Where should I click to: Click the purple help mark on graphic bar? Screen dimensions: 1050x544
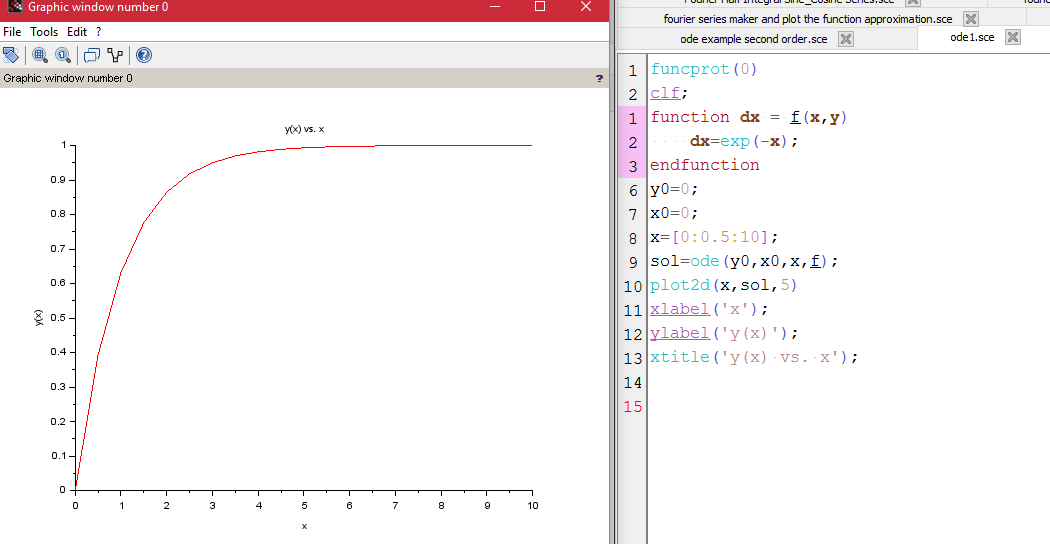[599, 78]
